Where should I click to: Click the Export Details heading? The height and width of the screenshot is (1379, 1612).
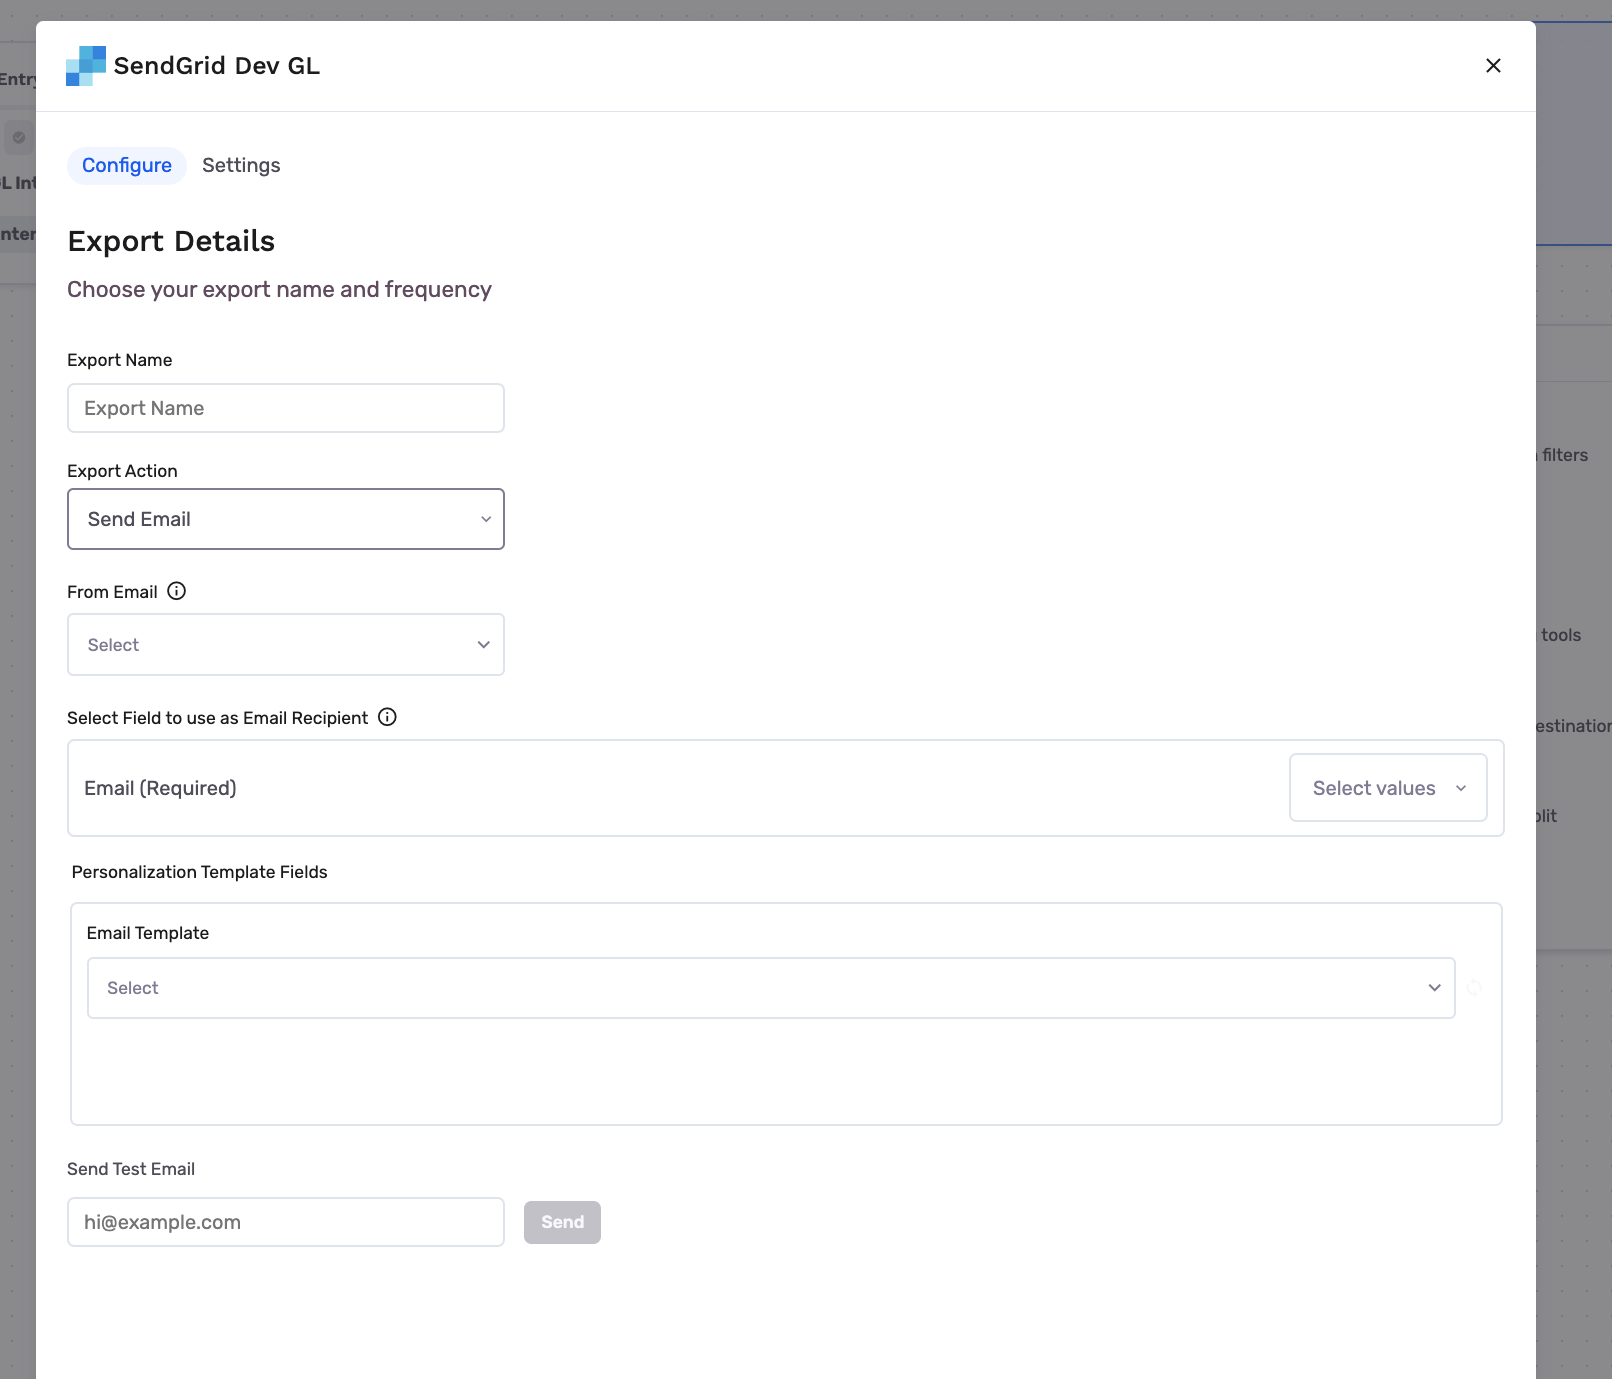pyautogui.click(x=171, y=241)
